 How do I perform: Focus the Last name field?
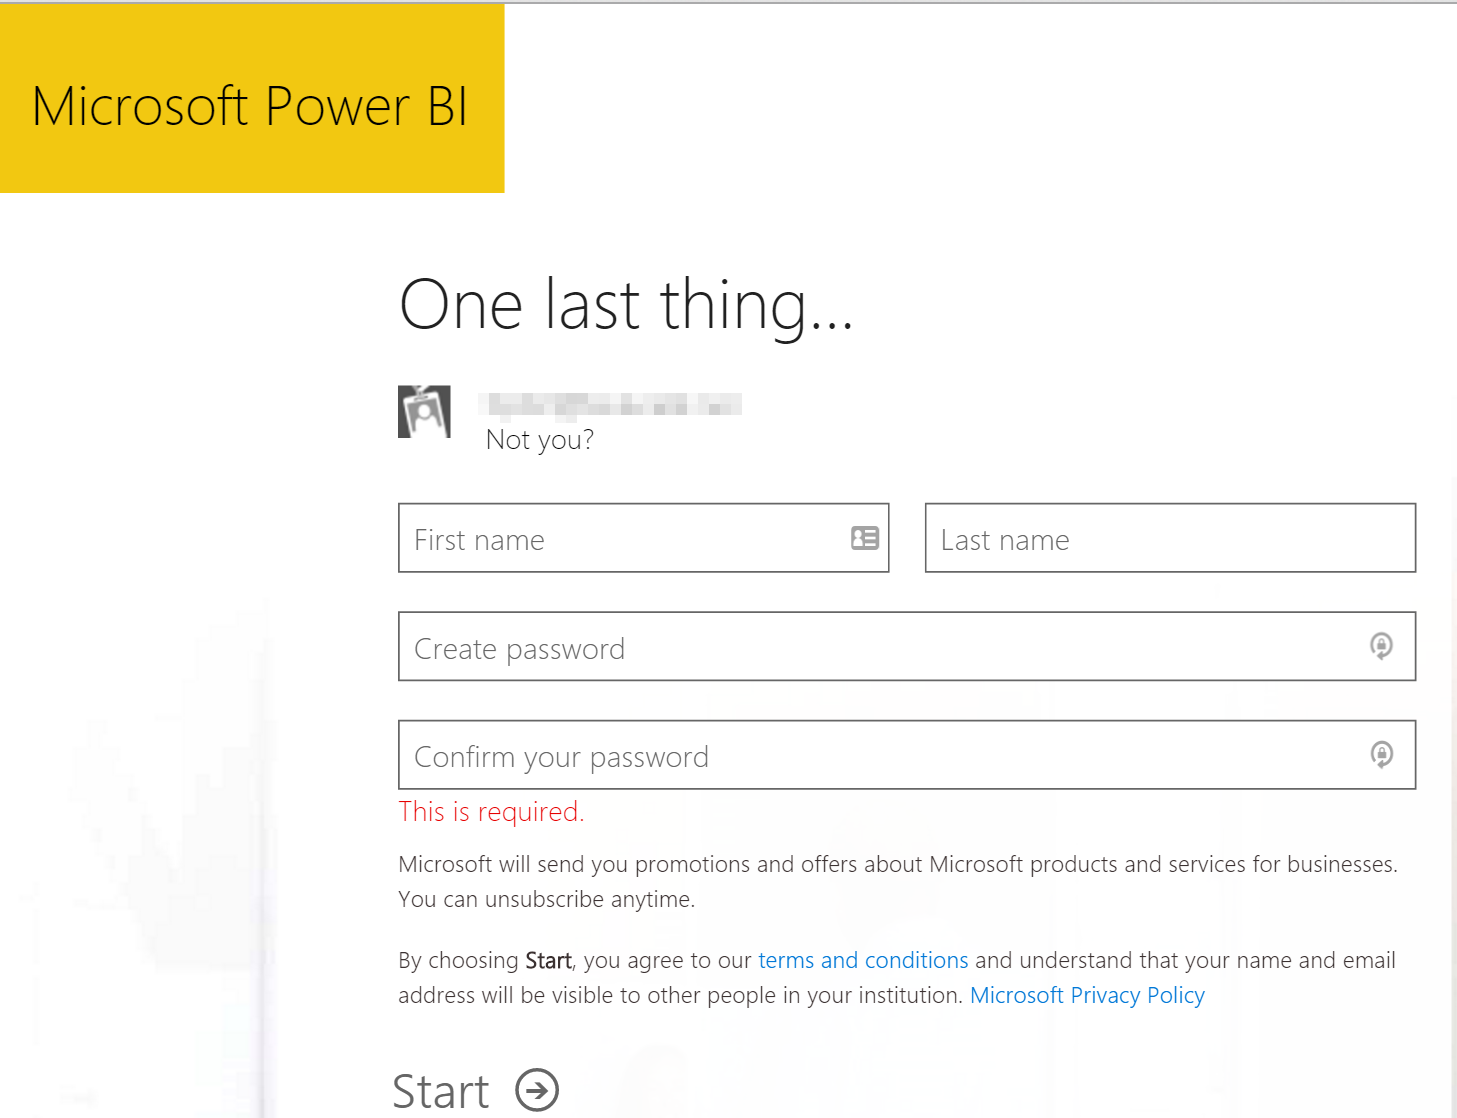pos(1170,538)
